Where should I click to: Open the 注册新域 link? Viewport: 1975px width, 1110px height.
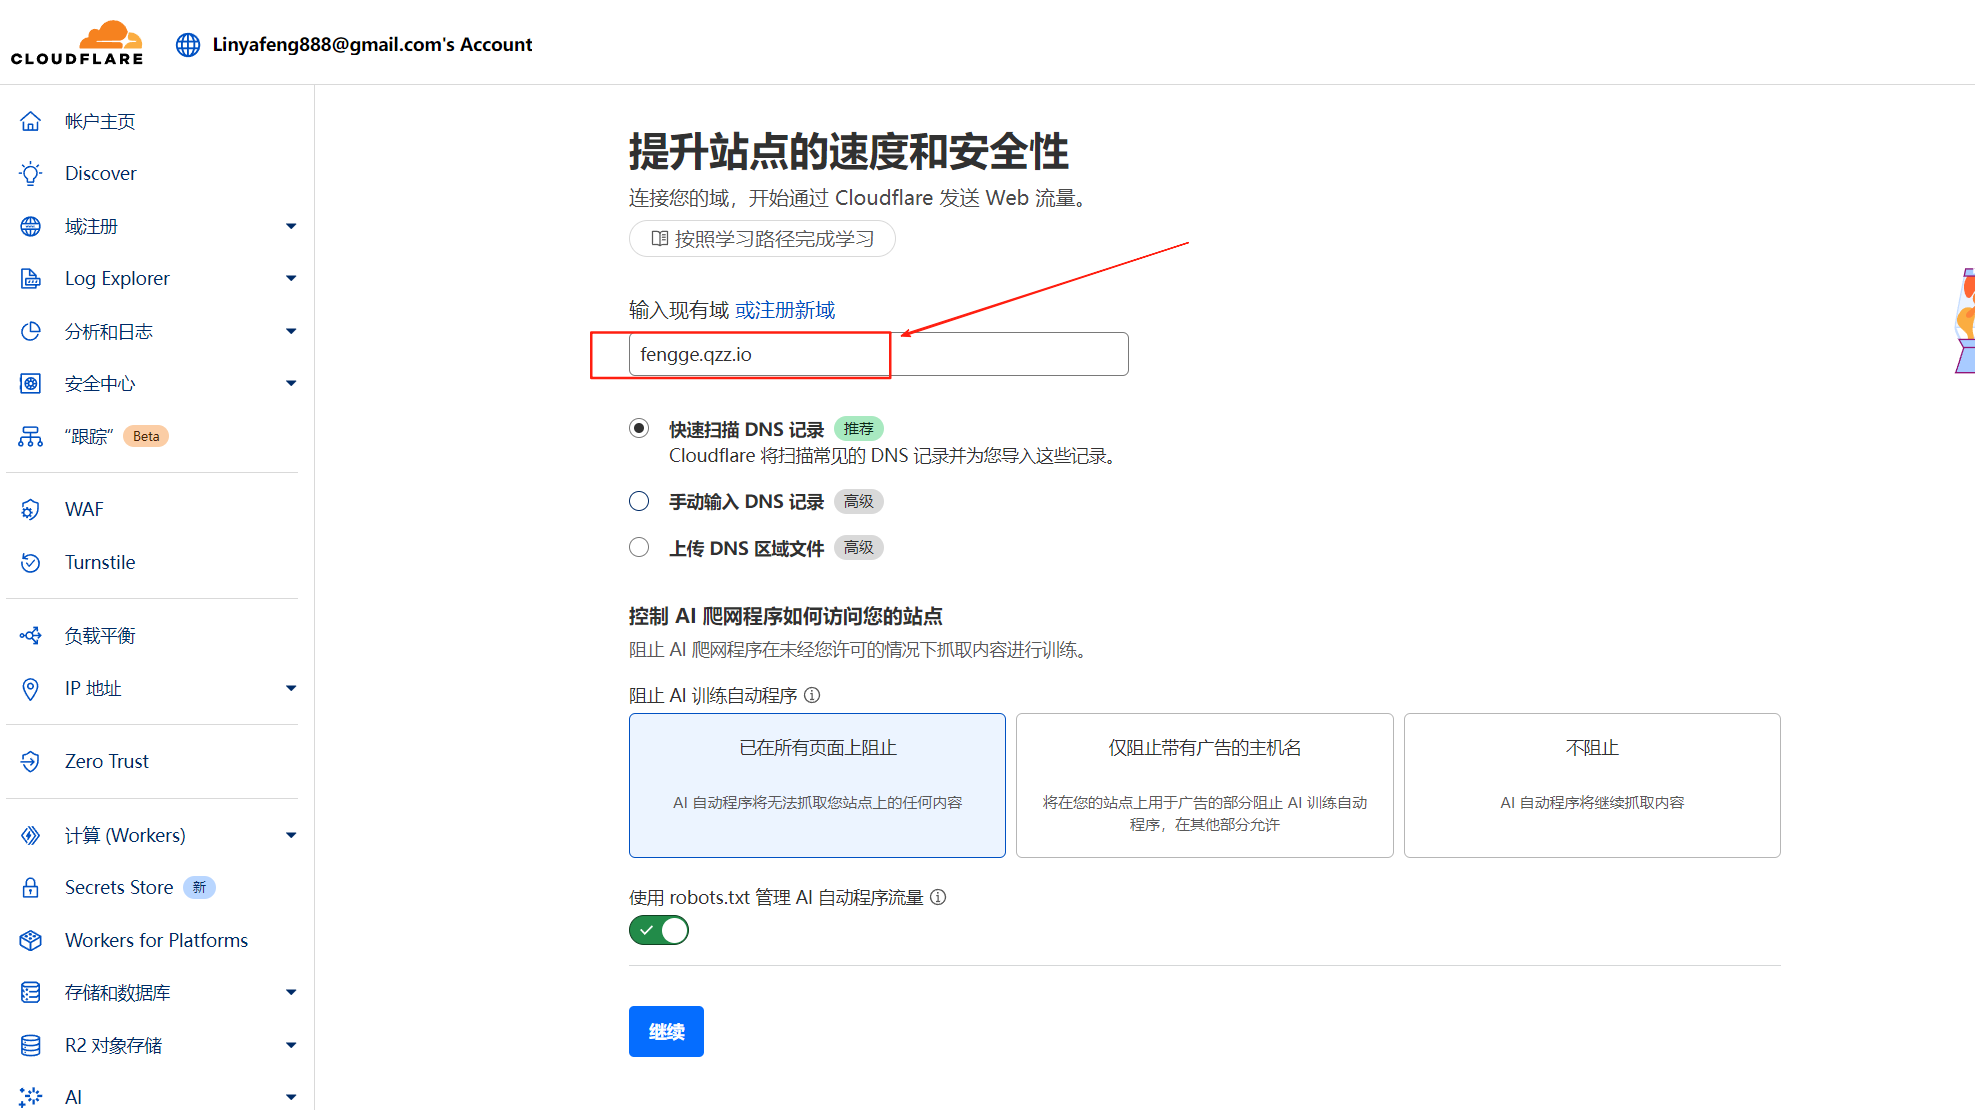point(786,309)
